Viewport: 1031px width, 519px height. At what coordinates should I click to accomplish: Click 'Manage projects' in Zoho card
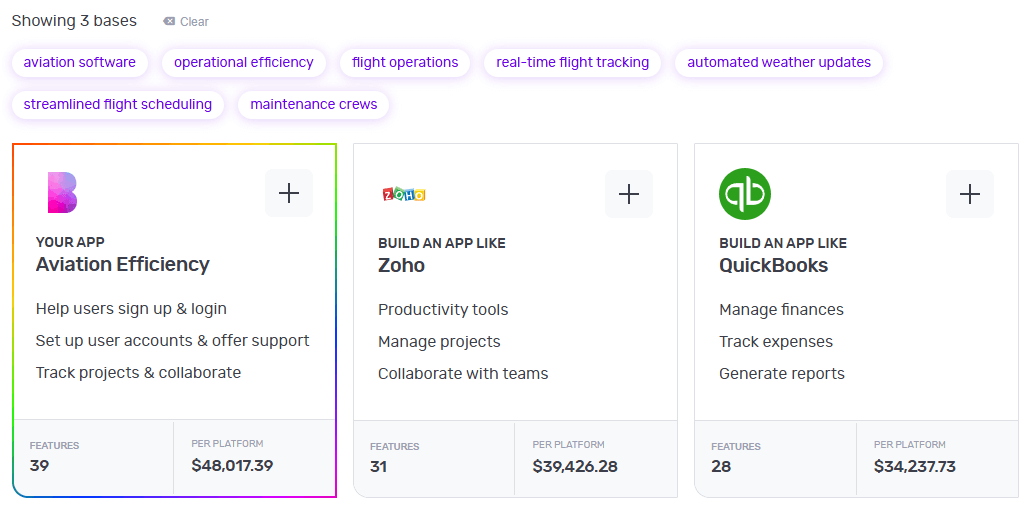[x=439, y=342]
